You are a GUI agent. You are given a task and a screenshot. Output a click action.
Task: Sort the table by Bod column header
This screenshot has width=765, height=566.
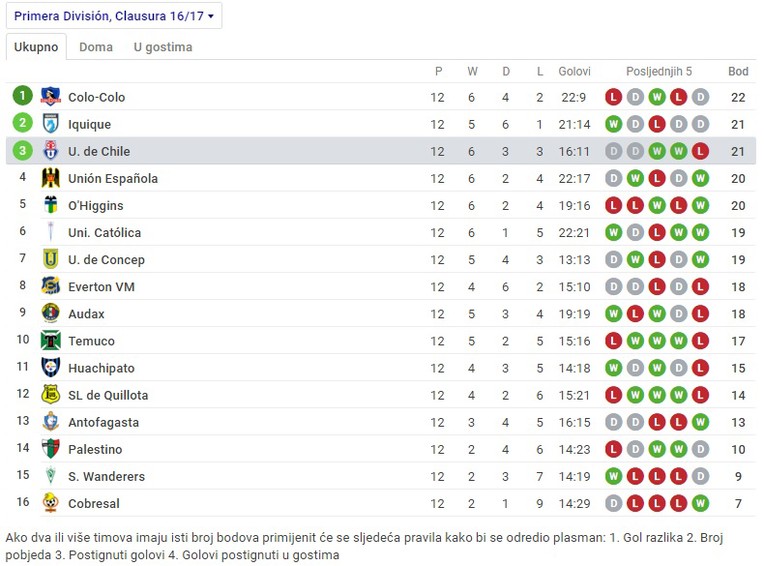[x=738, y=71]
